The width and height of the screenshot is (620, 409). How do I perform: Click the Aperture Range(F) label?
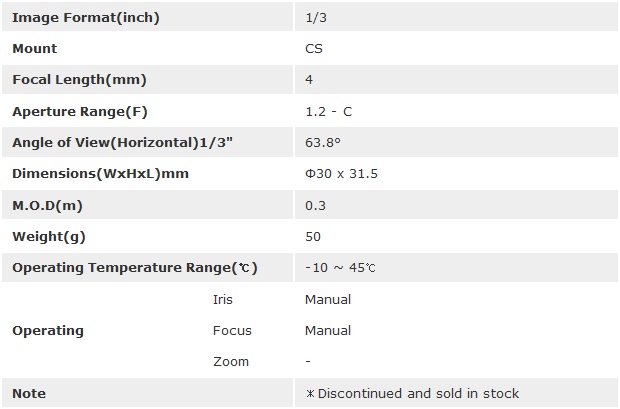tap(80, 111)
